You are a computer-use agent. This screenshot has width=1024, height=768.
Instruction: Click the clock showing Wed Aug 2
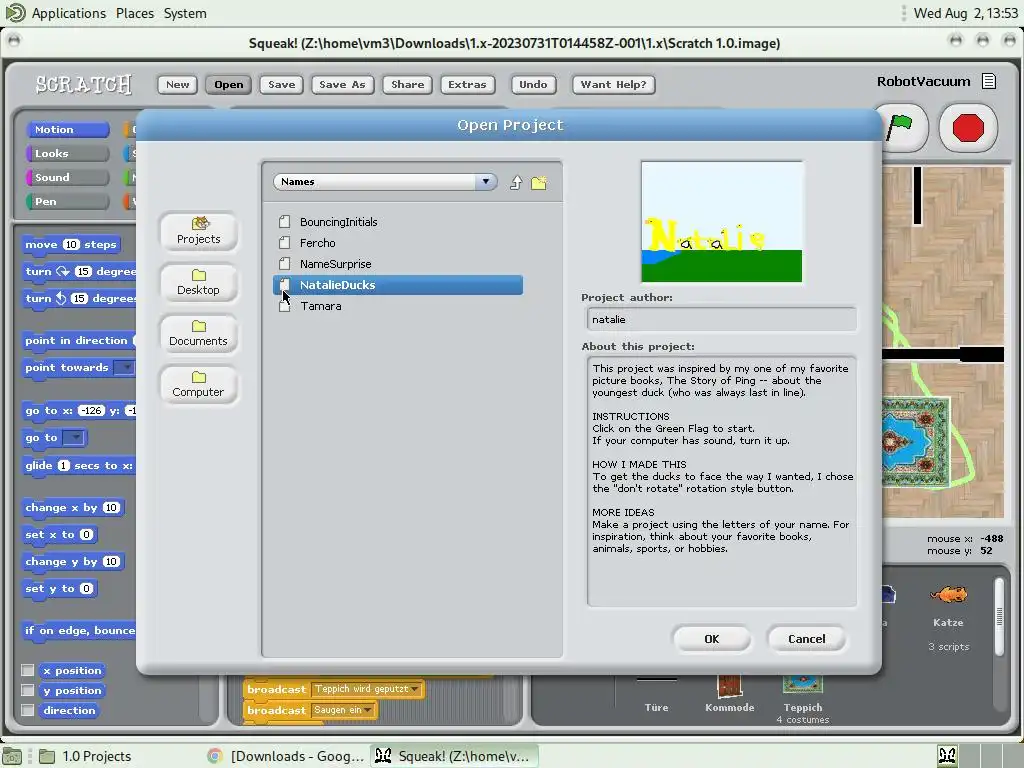coord(965,13)
